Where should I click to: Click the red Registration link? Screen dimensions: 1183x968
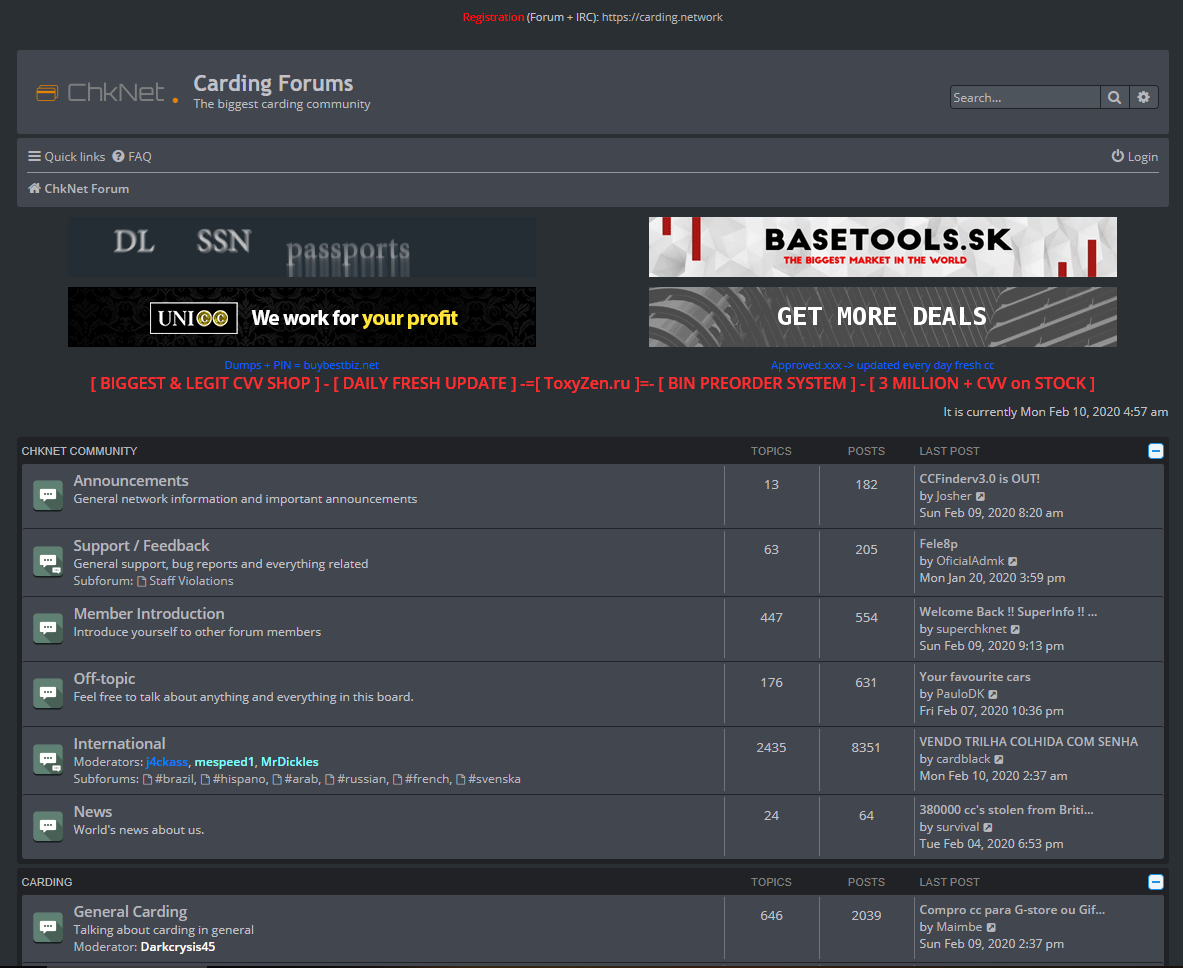493,17
